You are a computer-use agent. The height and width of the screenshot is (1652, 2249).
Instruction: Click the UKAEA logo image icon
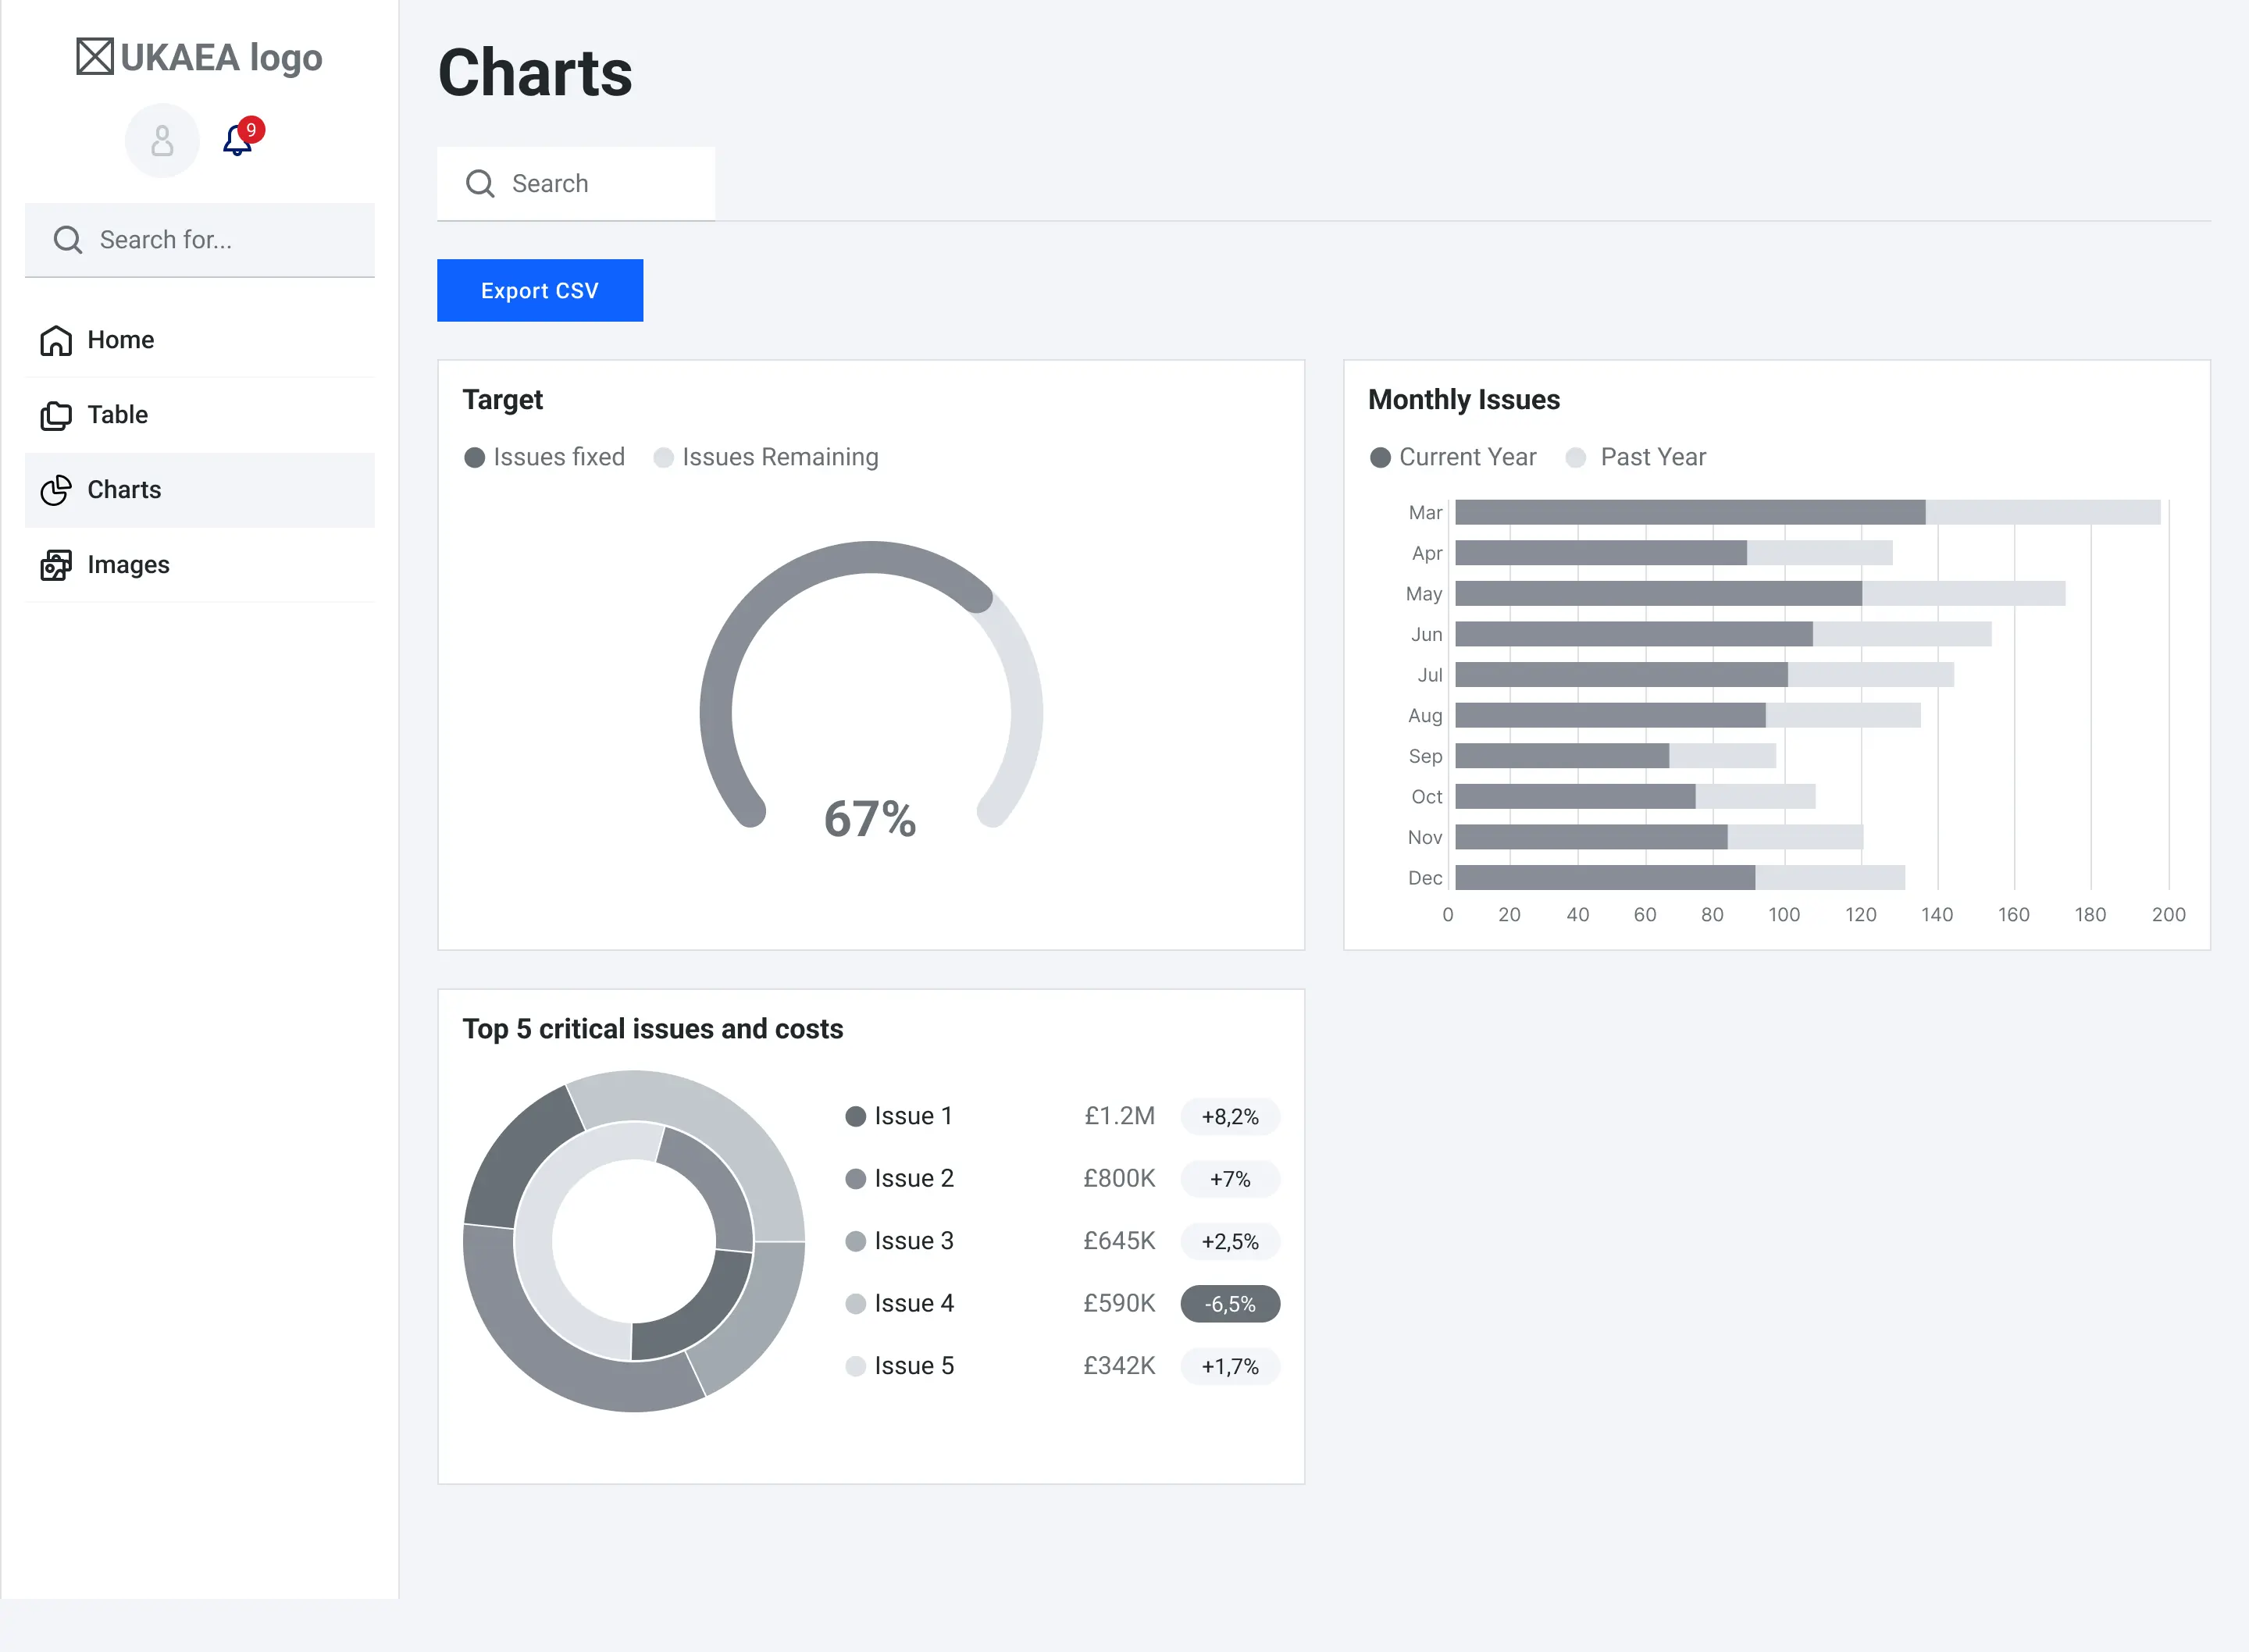[95, 57]
